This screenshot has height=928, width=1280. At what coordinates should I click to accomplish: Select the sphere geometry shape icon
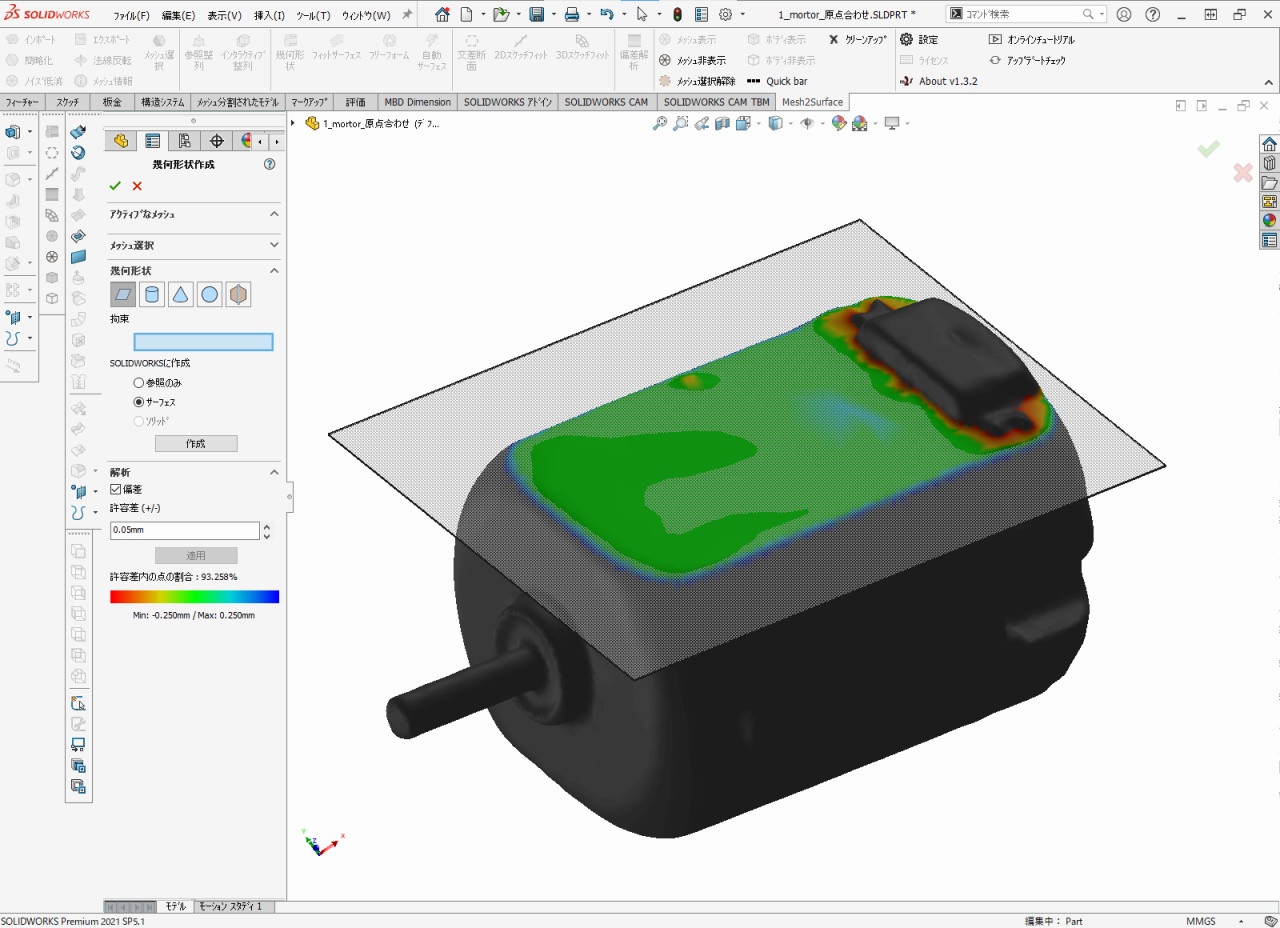(209, 294)
